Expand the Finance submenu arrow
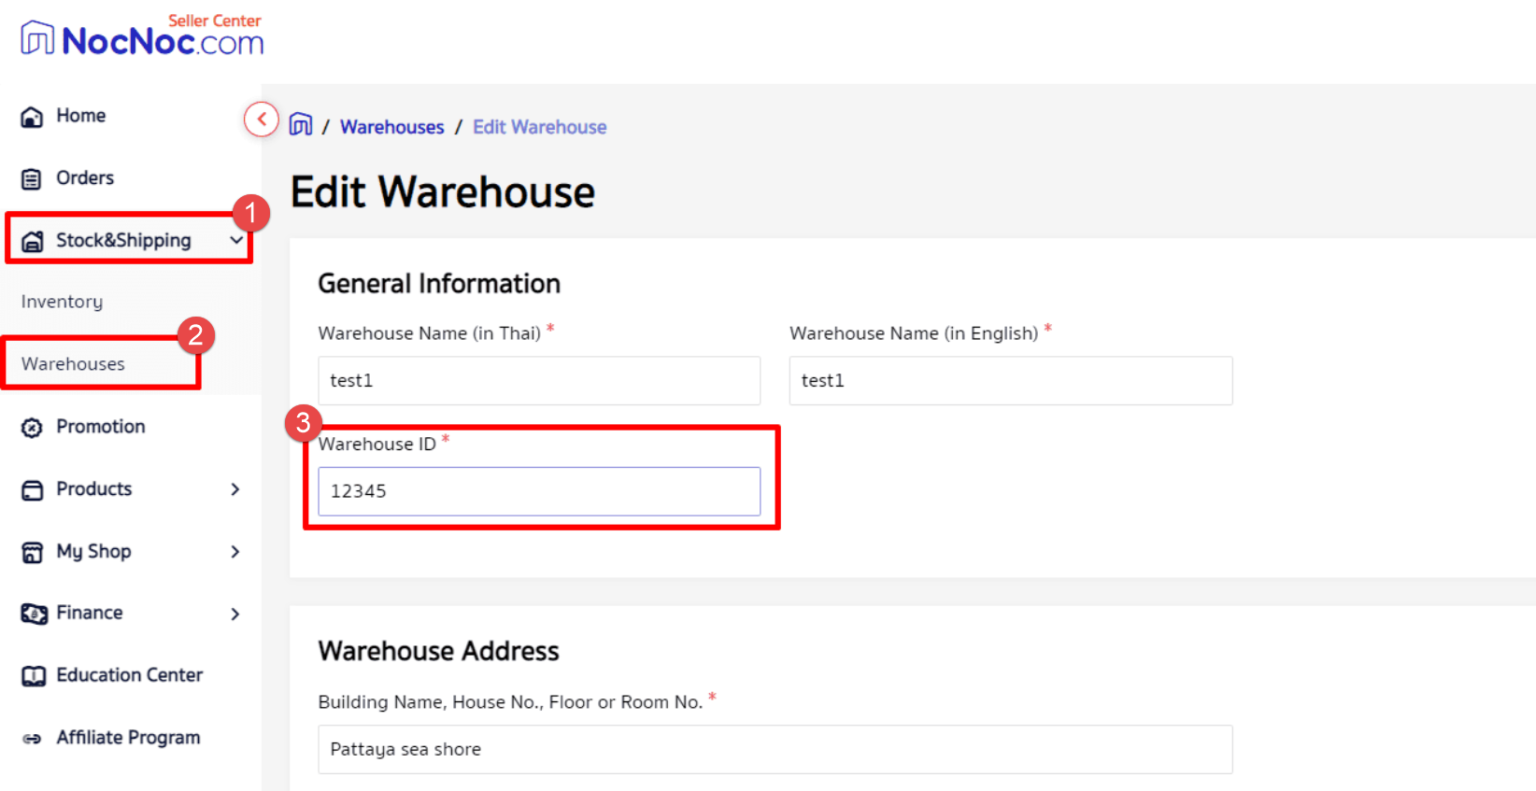The height and width of the screenshot is (791, 1536). click(235, 613)
